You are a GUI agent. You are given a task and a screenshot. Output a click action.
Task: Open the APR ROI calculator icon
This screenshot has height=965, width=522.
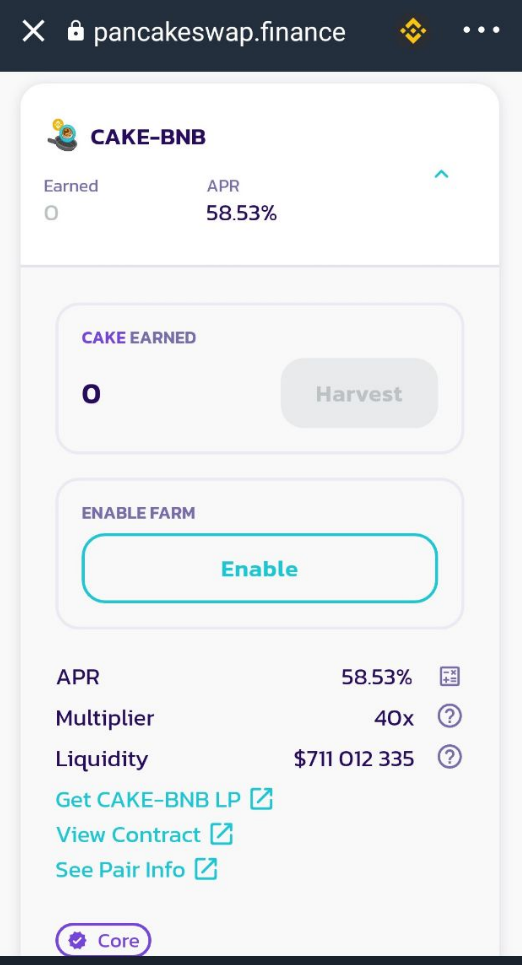click(x=449, y=676)
